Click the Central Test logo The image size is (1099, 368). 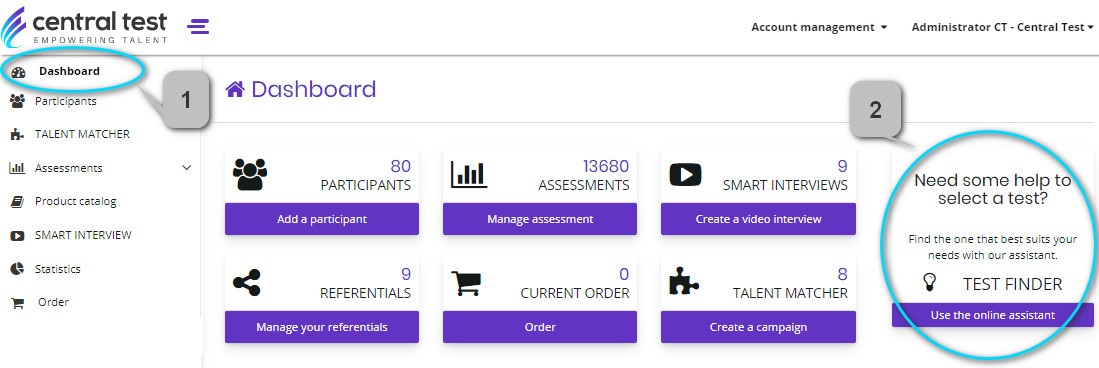[85, 25]
